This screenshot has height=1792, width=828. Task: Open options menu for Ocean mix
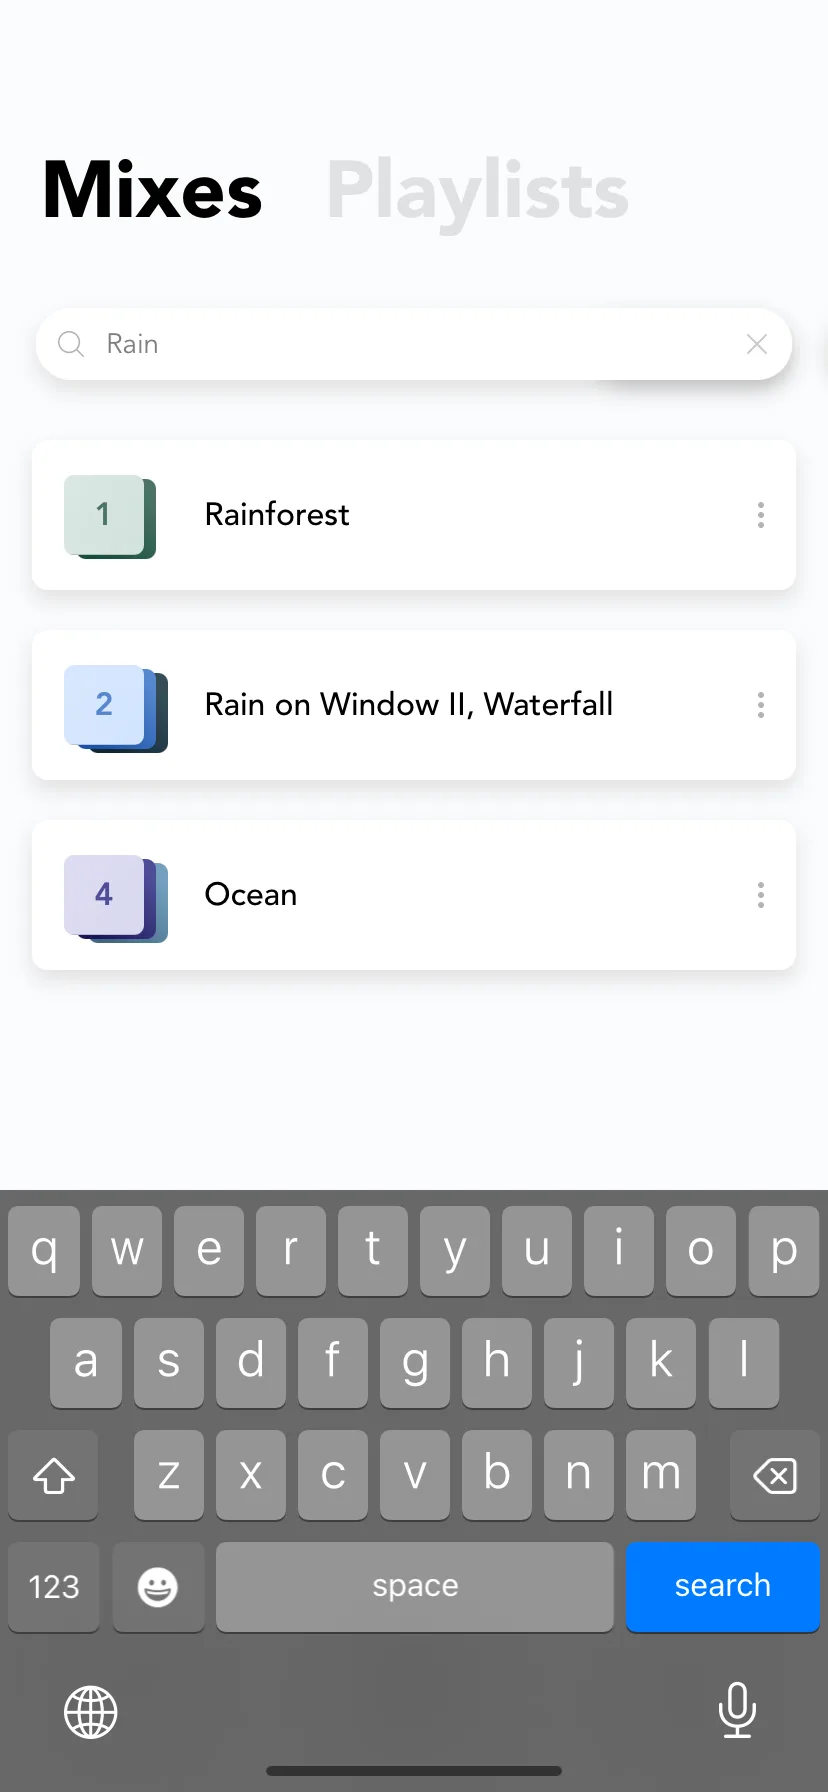(761, 895)
